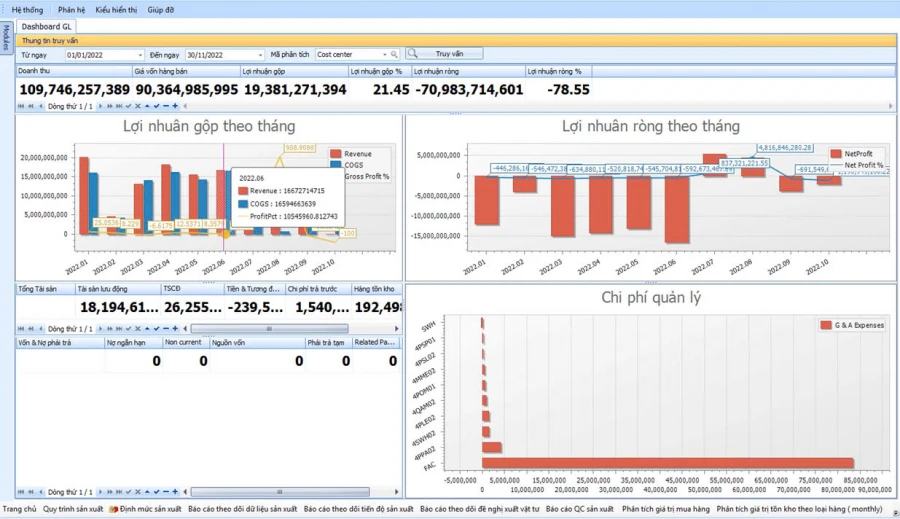Viewport: 900px width, 519px height.
Task: Expand the Cost center dropdown arrow
Action: pyautogui.click(x=385, y=55)
